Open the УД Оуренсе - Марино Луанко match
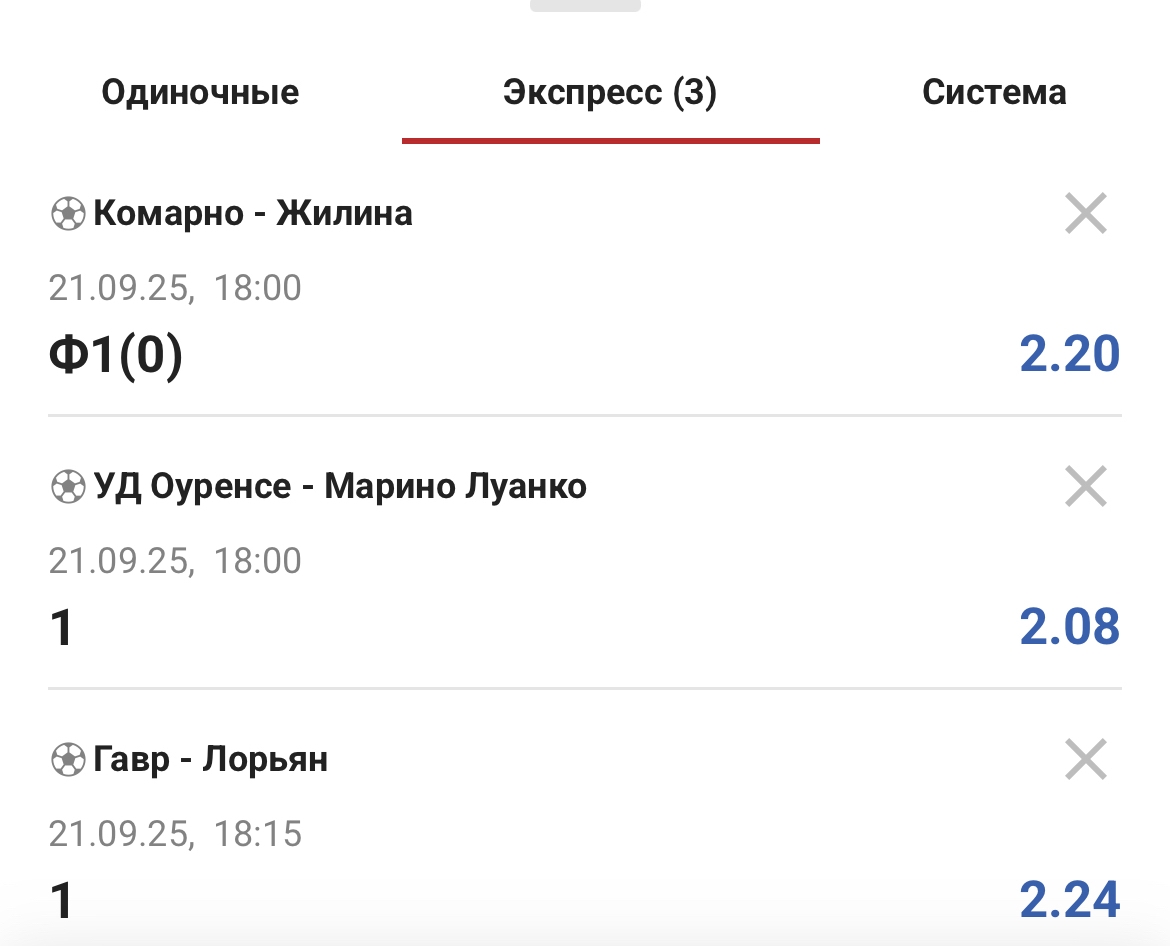This screenshot has height=946, width=1170. point(340,487)
